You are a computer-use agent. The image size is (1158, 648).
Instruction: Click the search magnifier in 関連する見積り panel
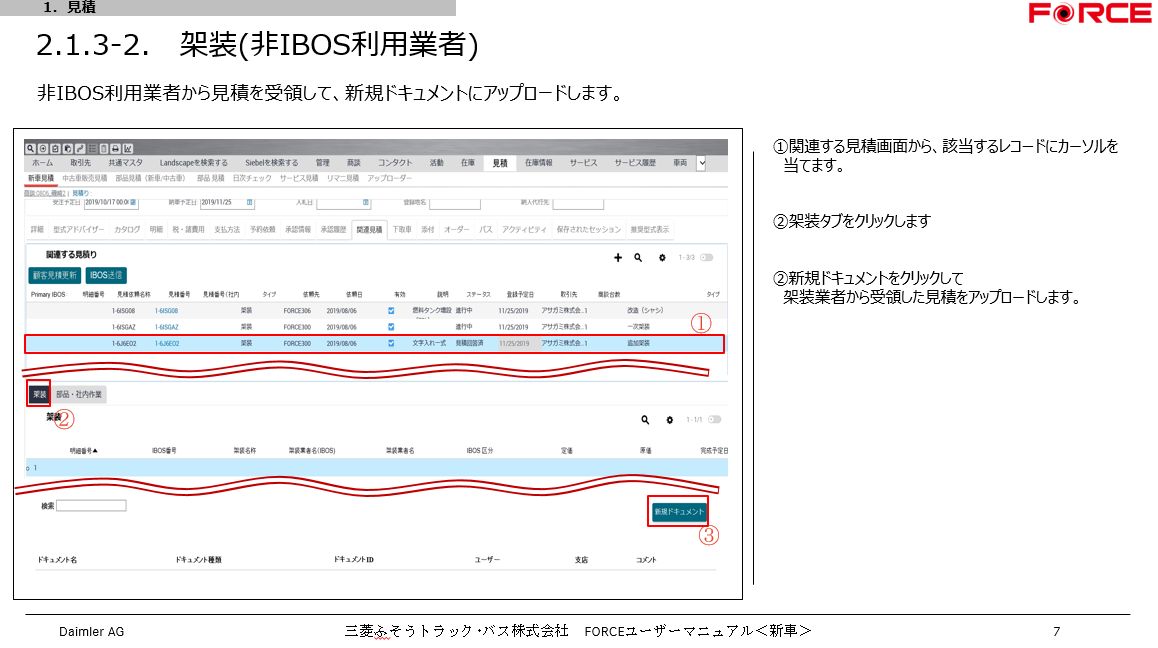(x=638, y=258)
